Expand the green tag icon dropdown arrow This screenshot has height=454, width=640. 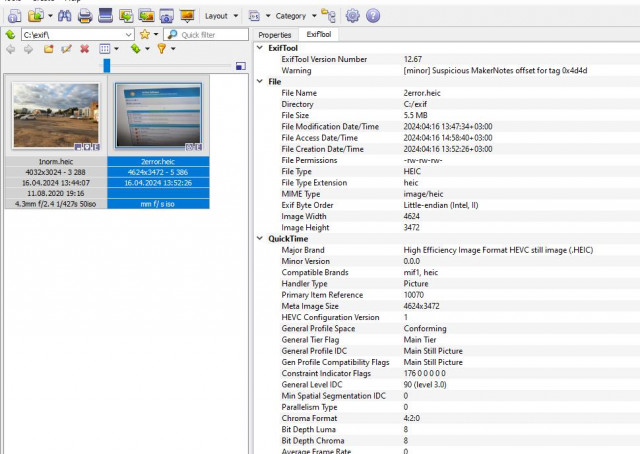point(147,49)
